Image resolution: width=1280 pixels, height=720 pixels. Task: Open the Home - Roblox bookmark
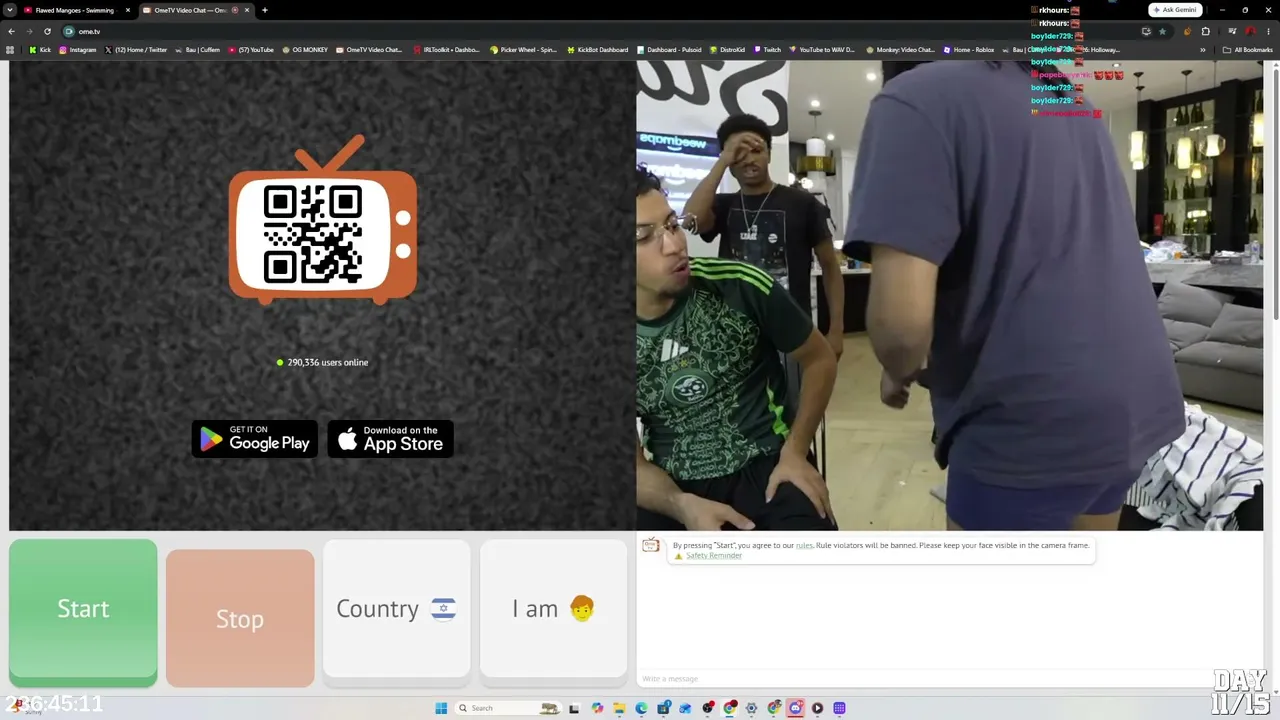[969, 50]
